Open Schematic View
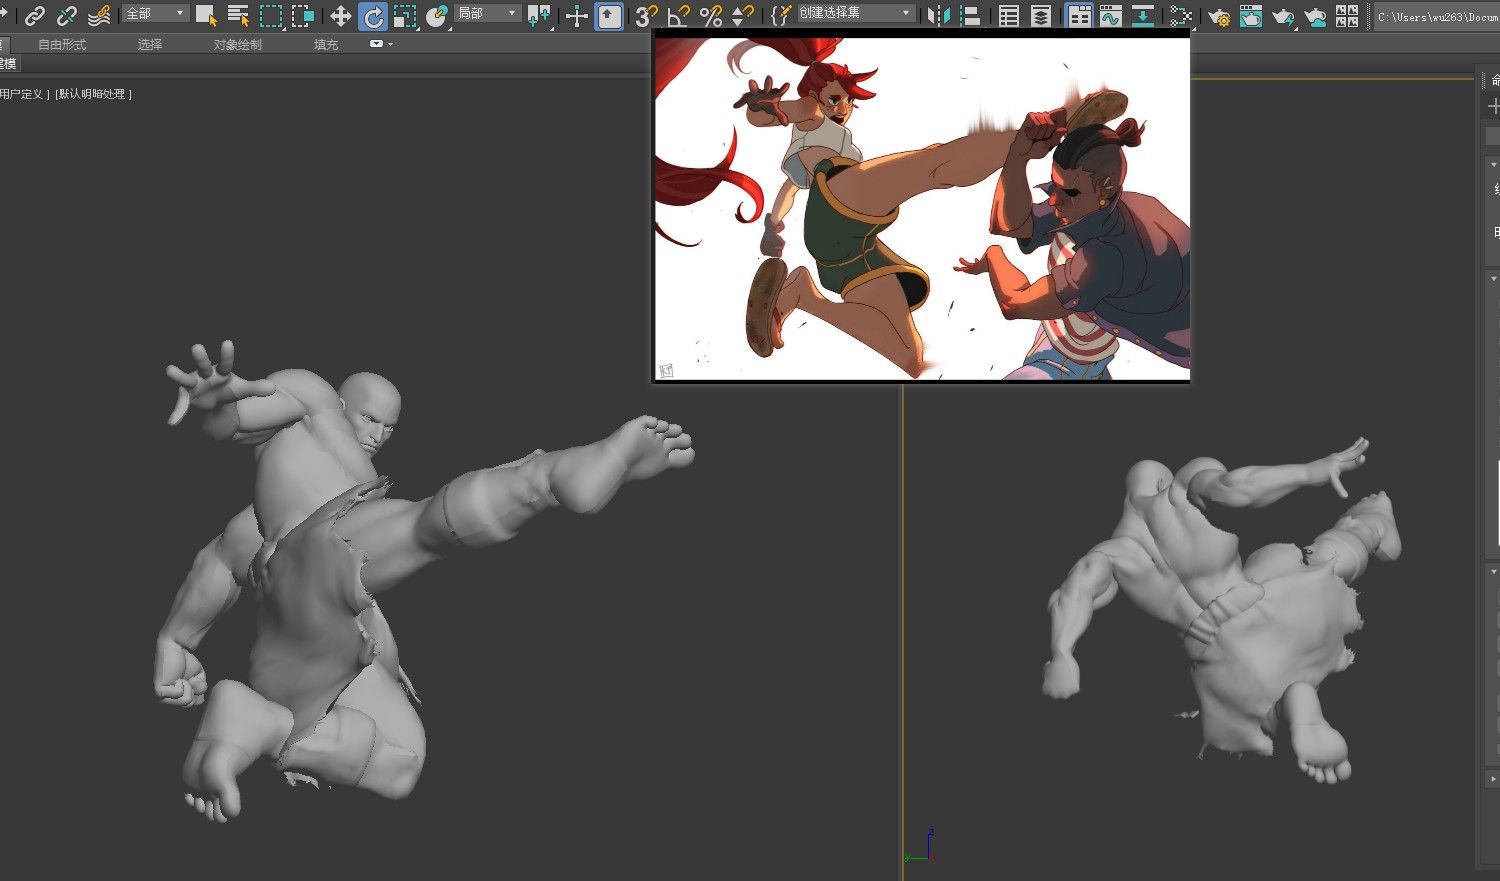Screen dimensions: 1500x881 click(1142, 15)
